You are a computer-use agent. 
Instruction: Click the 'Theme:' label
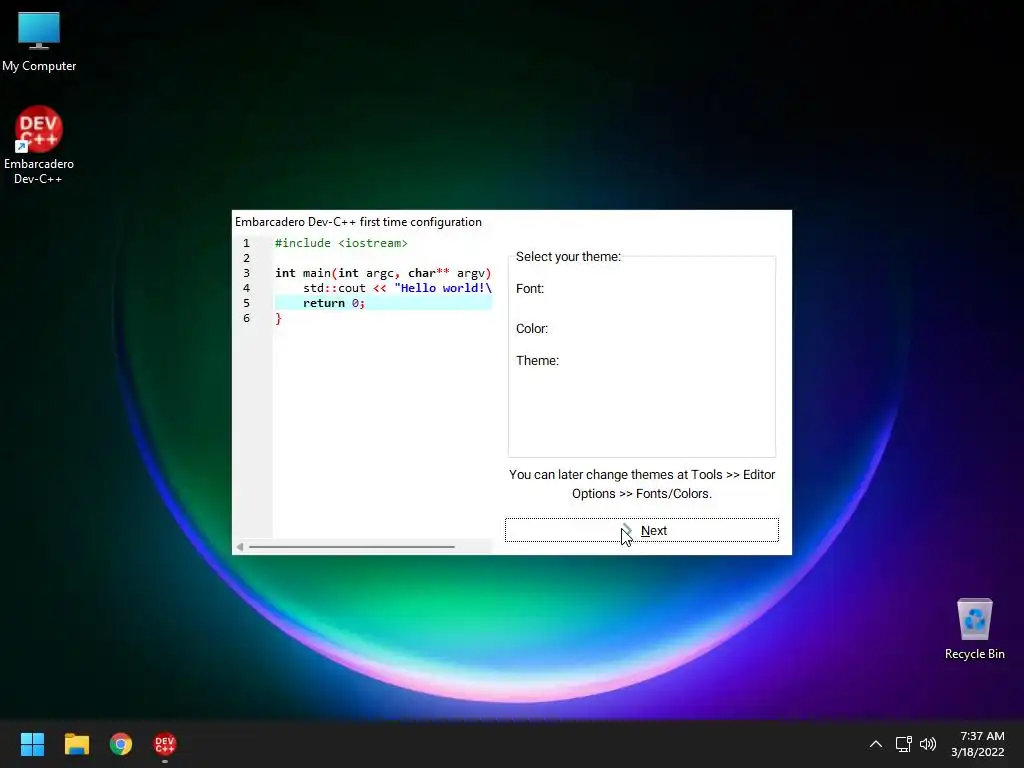click(537, 360)
